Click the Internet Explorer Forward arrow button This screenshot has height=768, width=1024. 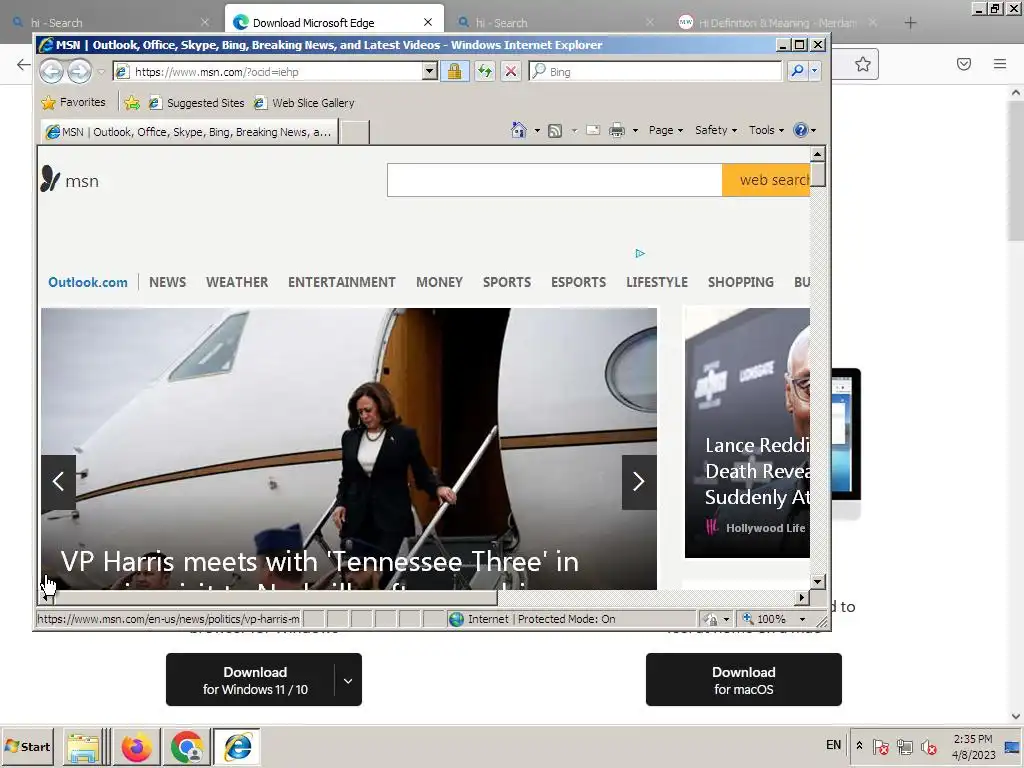coord(79,71)
